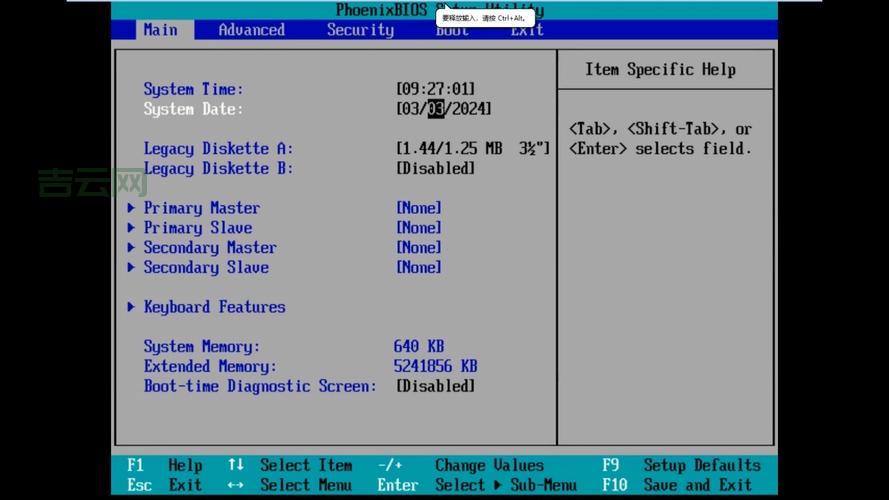Change the Legacy Diskette A value
Screen dimensions: 889x500
pyautogui.click(x=472, y=149)
